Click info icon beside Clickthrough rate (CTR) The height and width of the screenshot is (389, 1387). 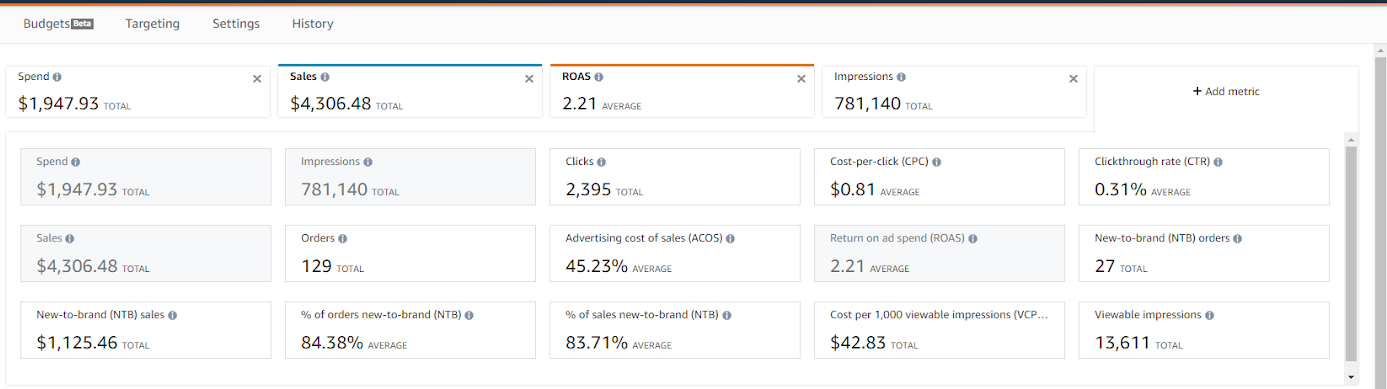pyautogui.click(x=1218, y=162)
